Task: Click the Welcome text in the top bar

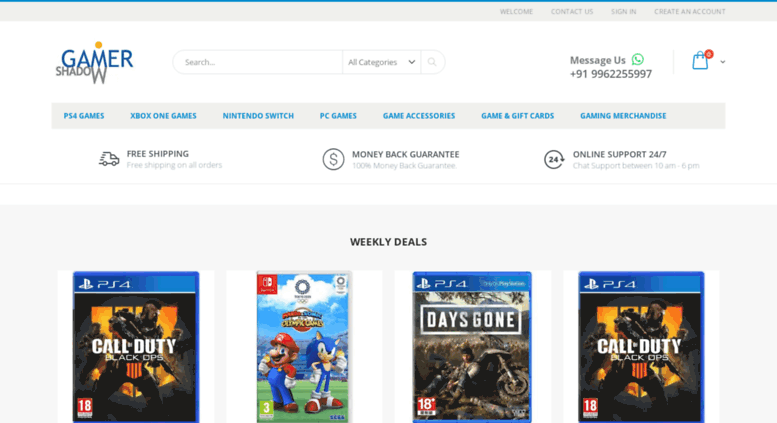Action: (516, 11)
